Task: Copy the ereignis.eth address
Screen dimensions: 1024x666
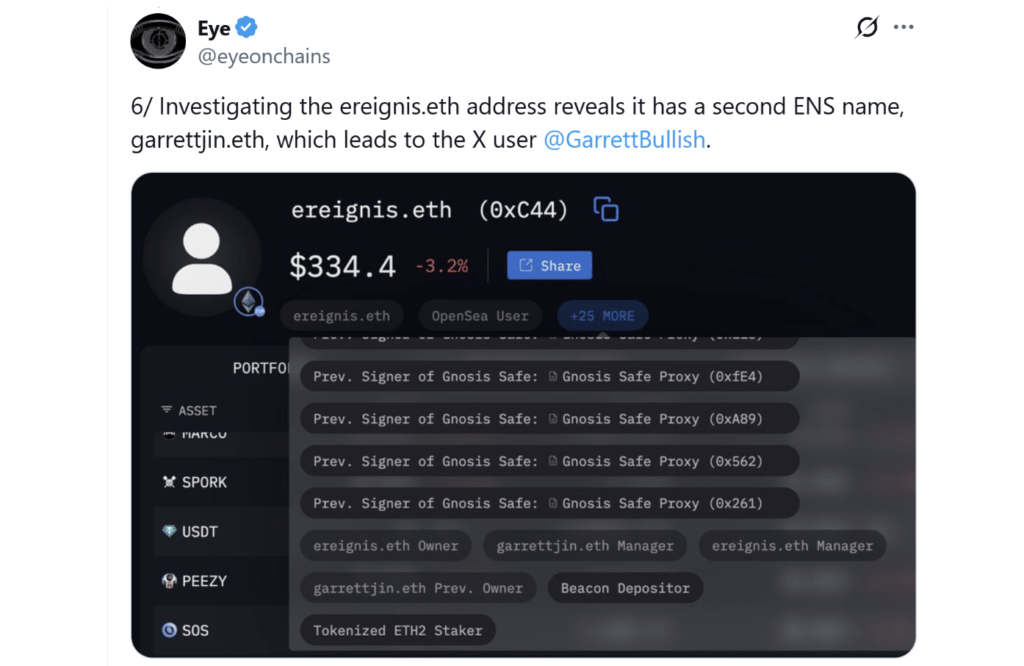Action: pyautogui.click(x=606, y=209)
